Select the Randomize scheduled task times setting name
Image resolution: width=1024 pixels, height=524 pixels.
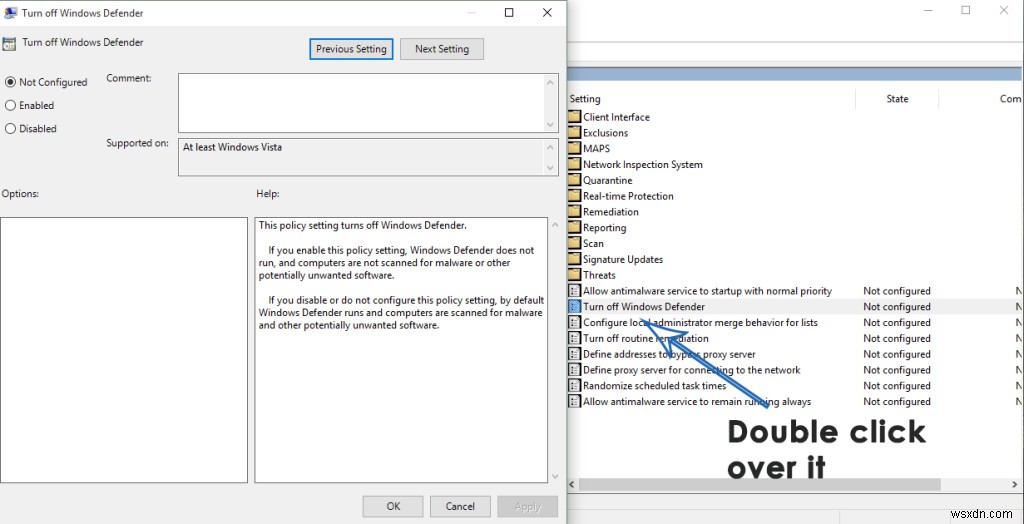pos(654,385)
